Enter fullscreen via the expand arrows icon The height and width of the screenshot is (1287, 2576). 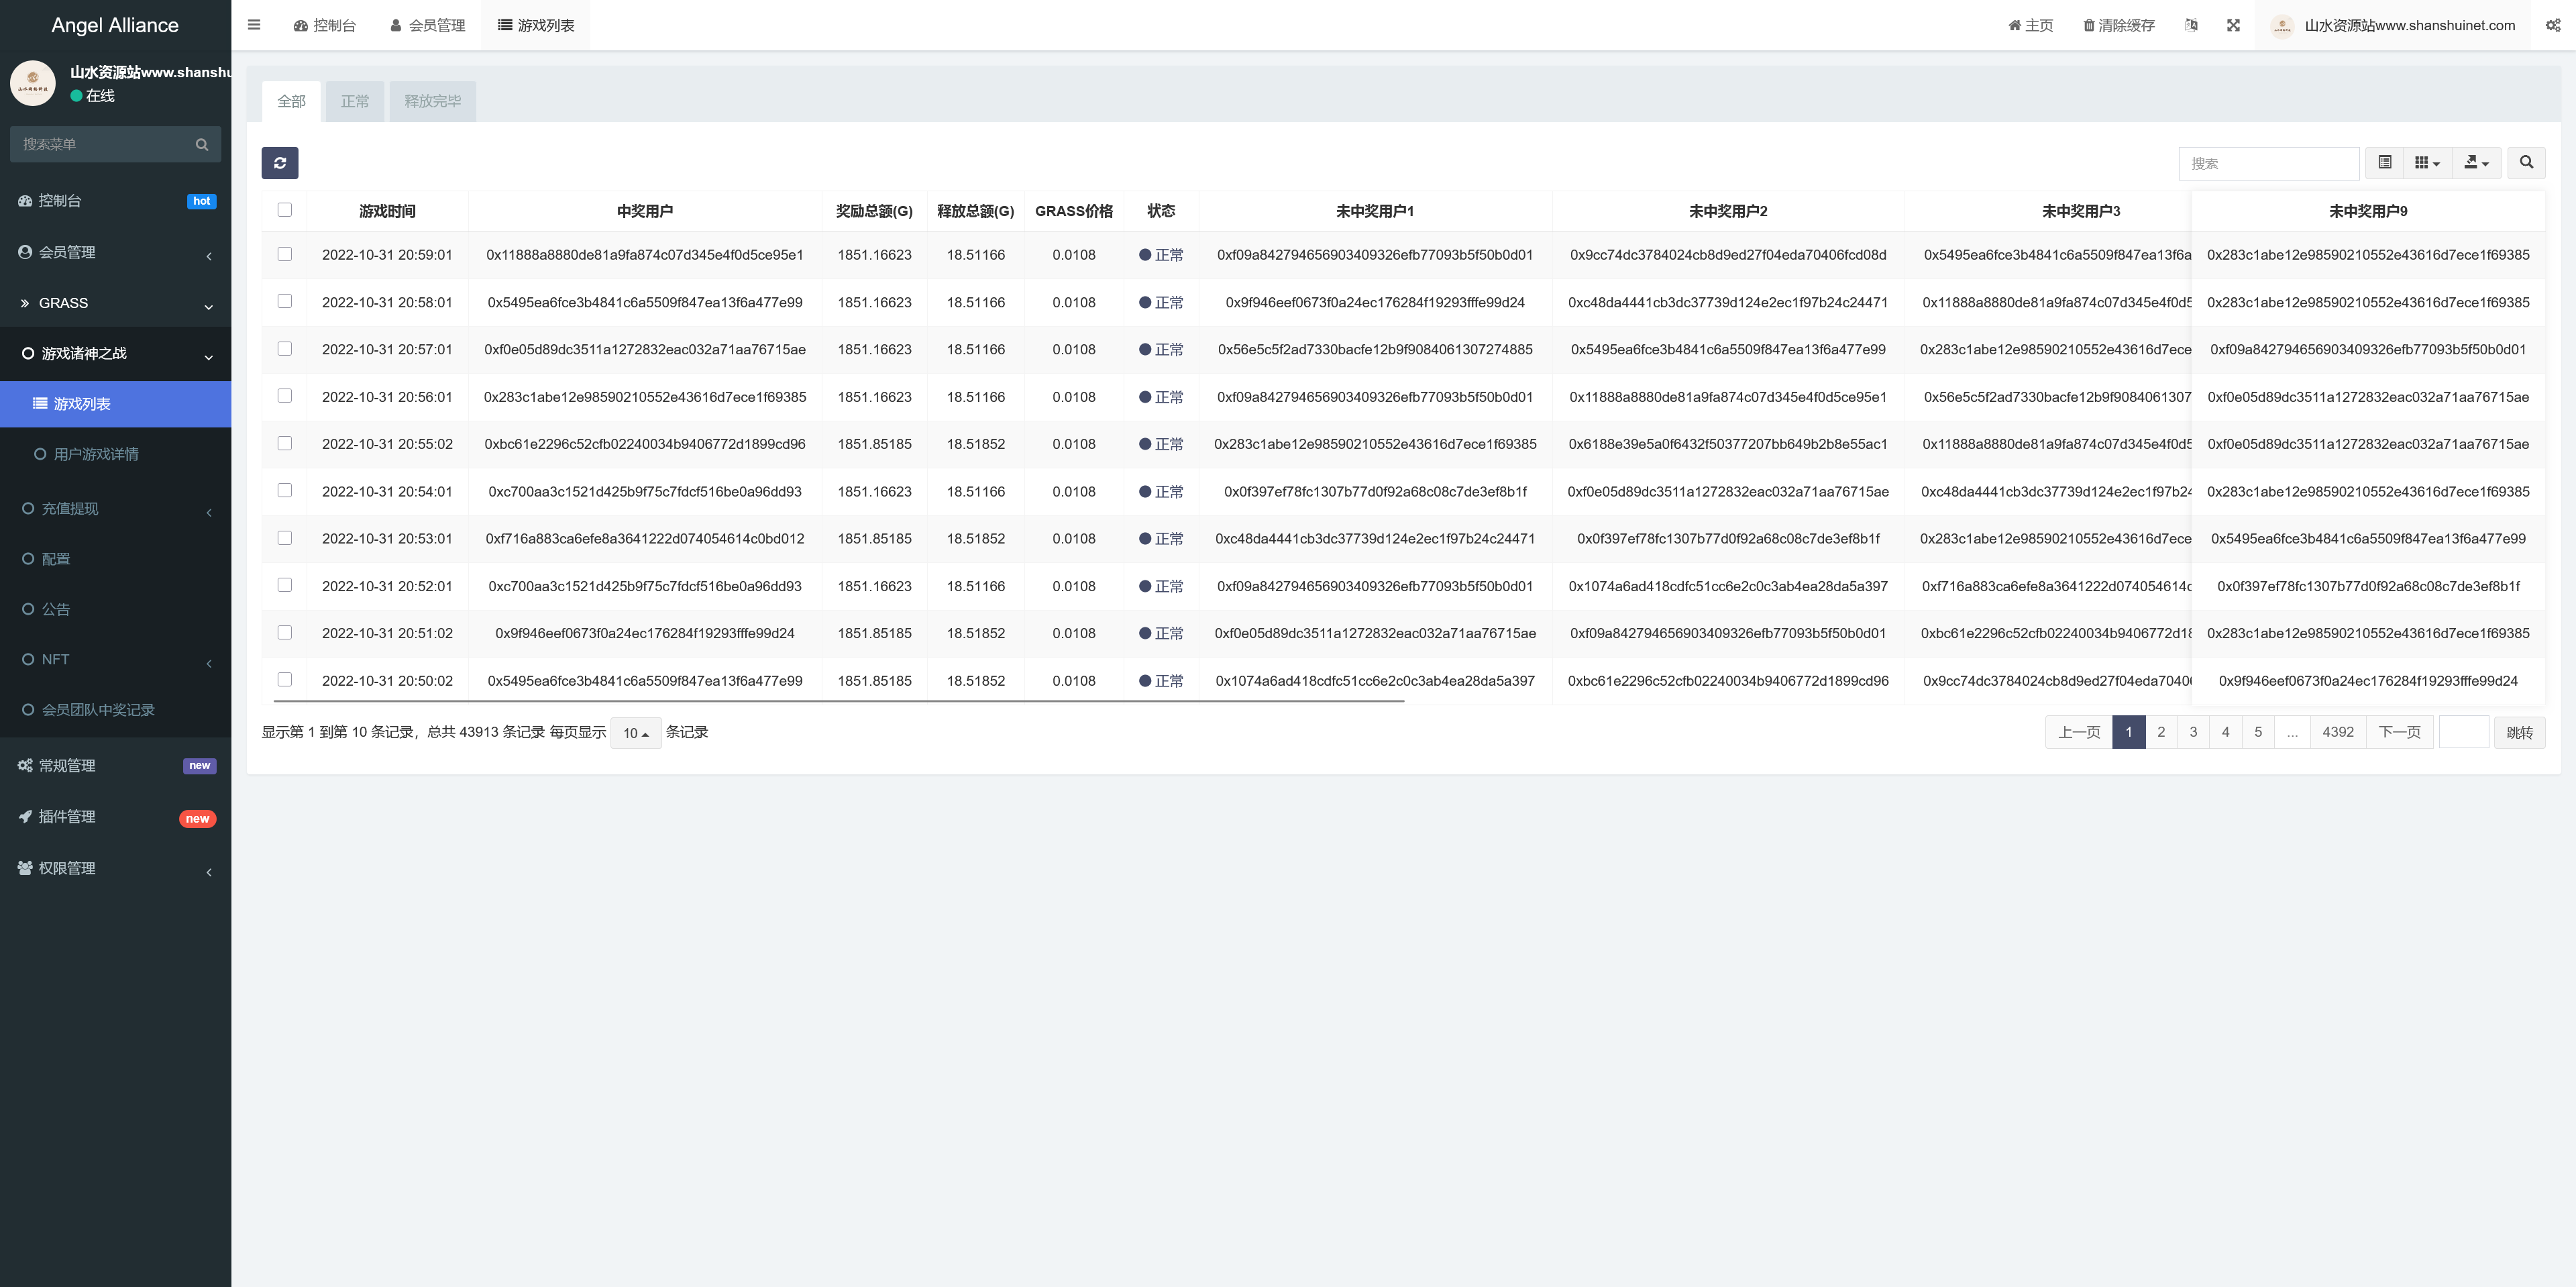[x=2233, y=25]
